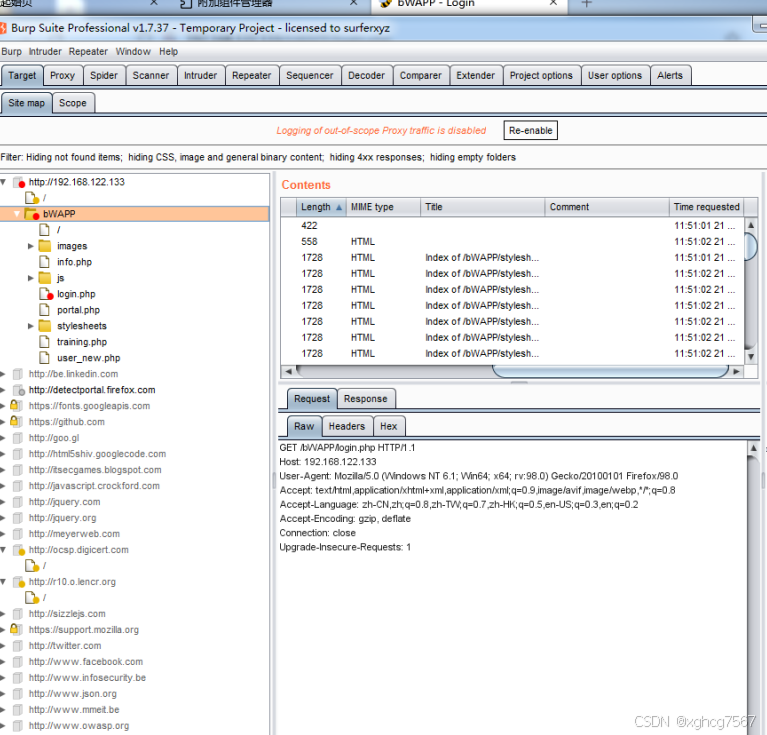Click the 192.168.122.133 host icon
The height and width of the screenshot is (735, 767).
(19, 182)
